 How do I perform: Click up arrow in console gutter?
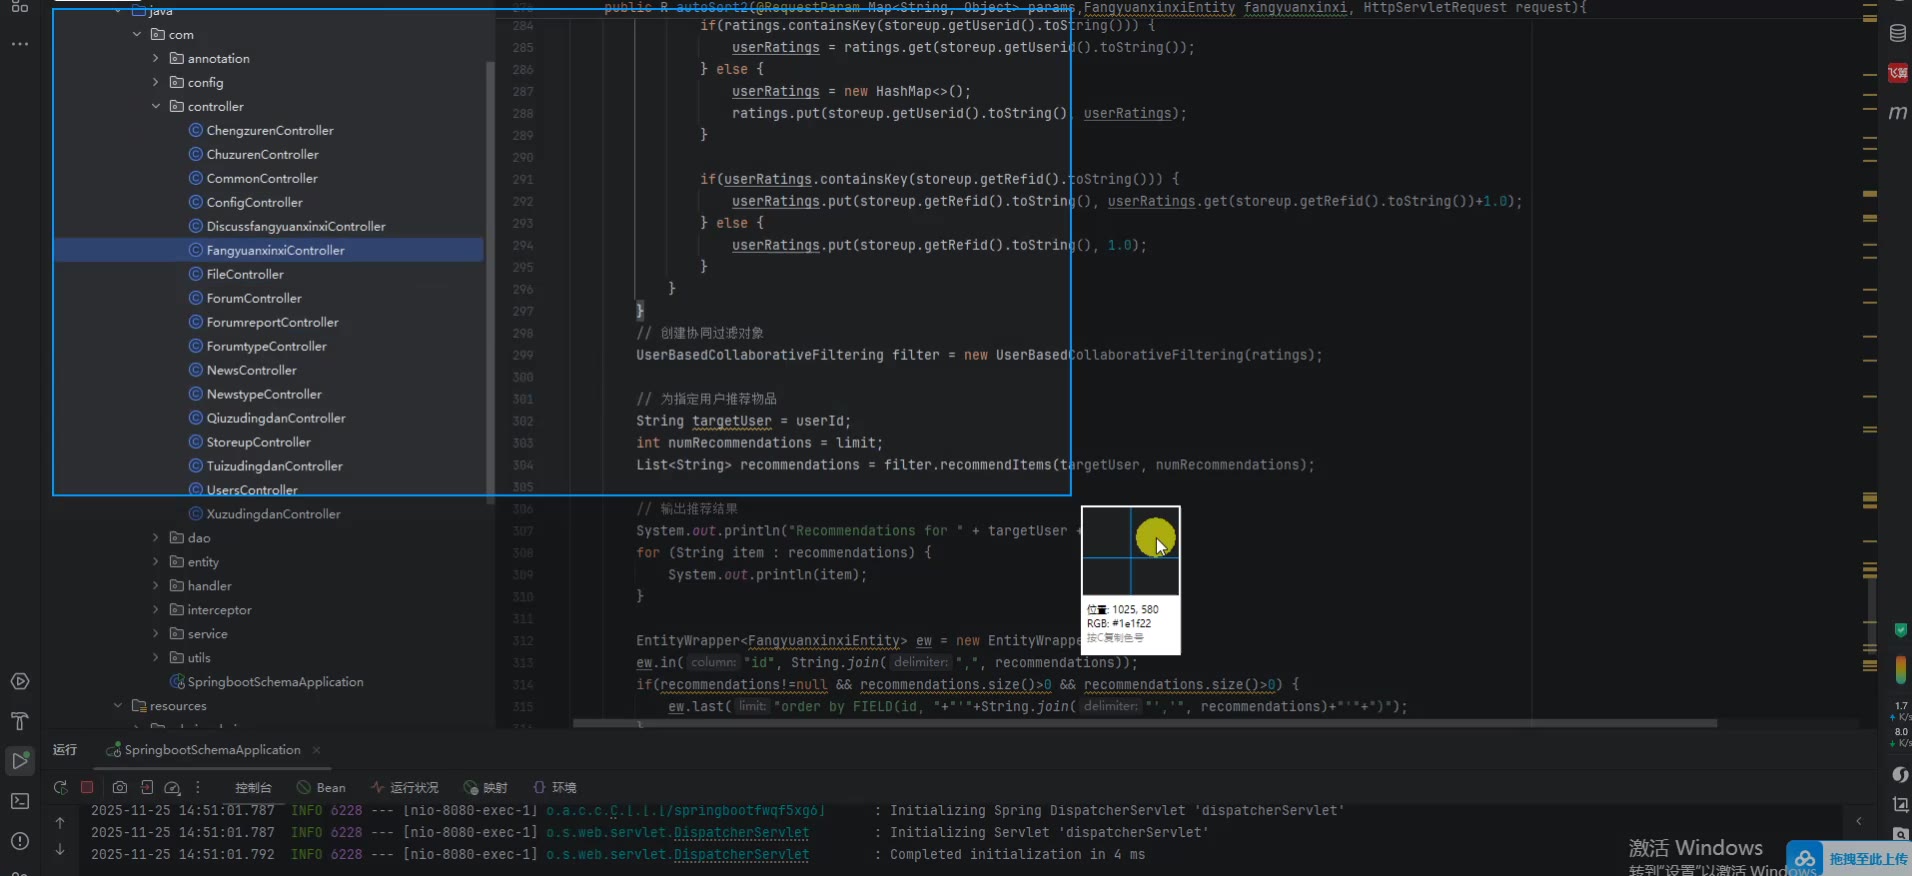[x=60, y=823]
